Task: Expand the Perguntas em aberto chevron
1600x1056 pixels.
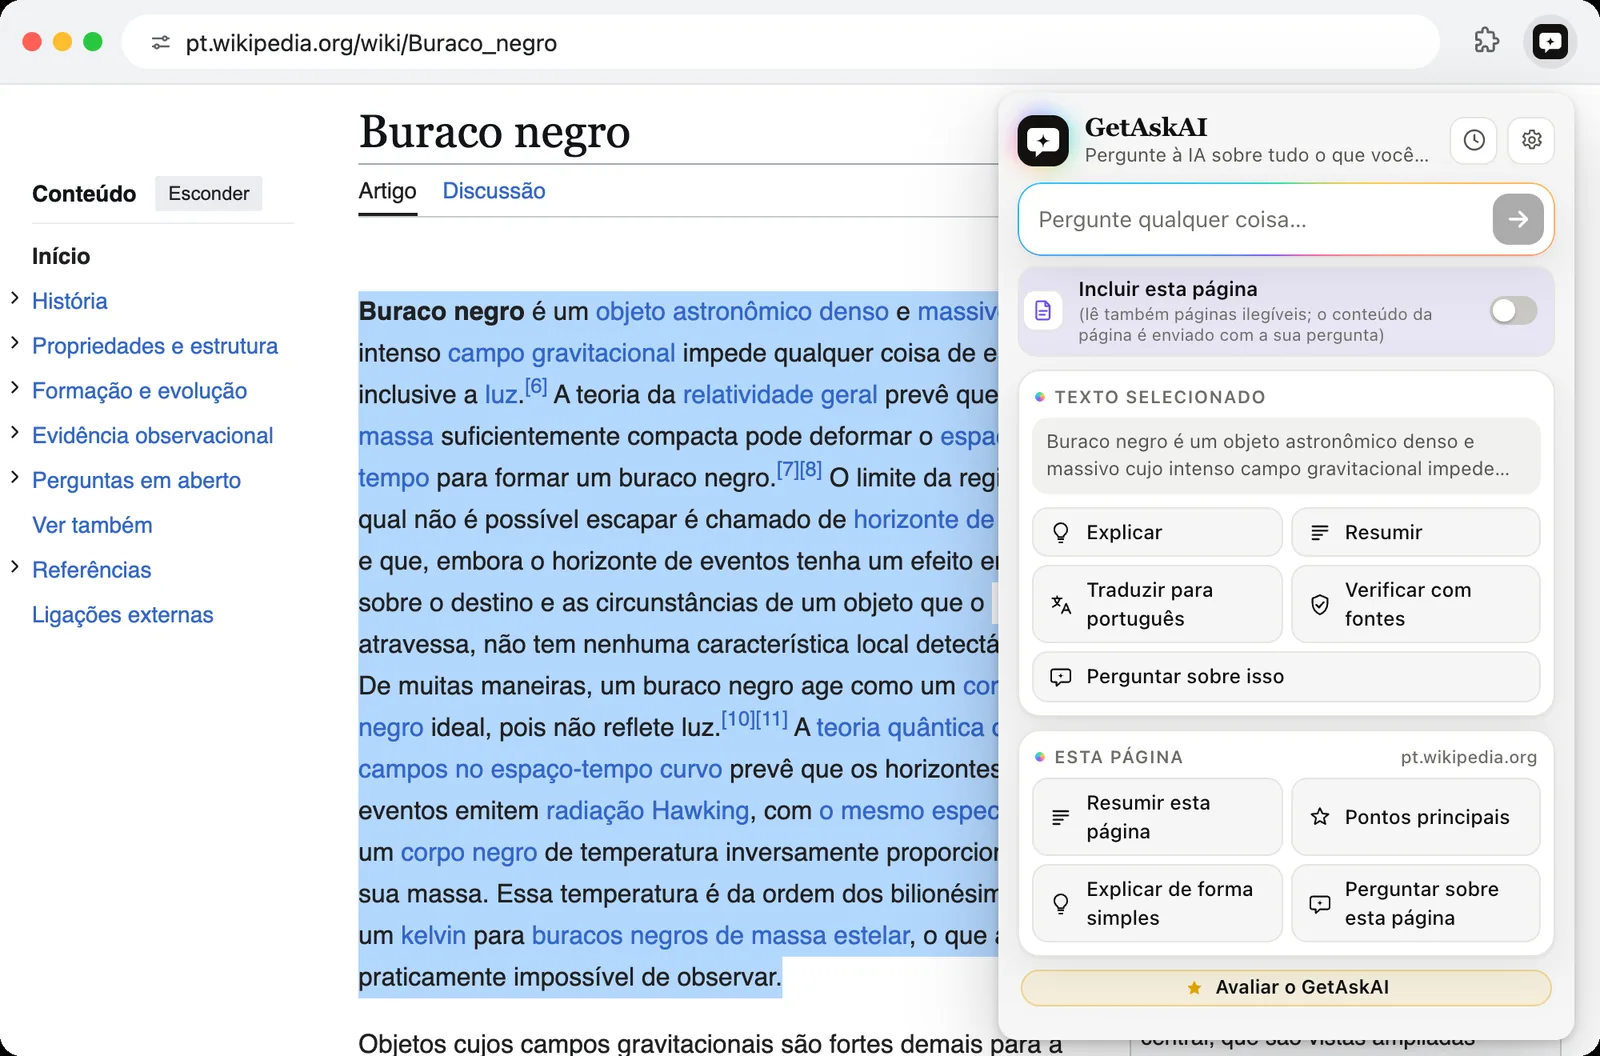Action: [x=15, y=477]
